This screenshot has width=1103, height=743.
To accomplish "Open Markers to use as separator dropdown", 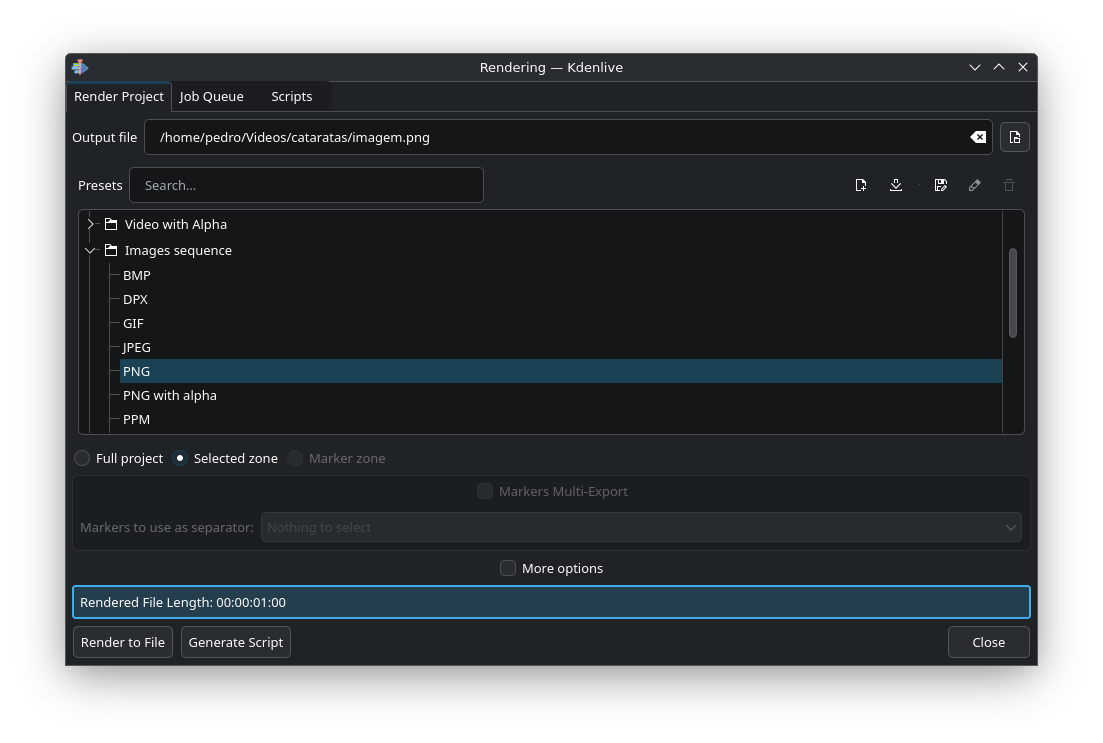I will click(x=640, y=527).
